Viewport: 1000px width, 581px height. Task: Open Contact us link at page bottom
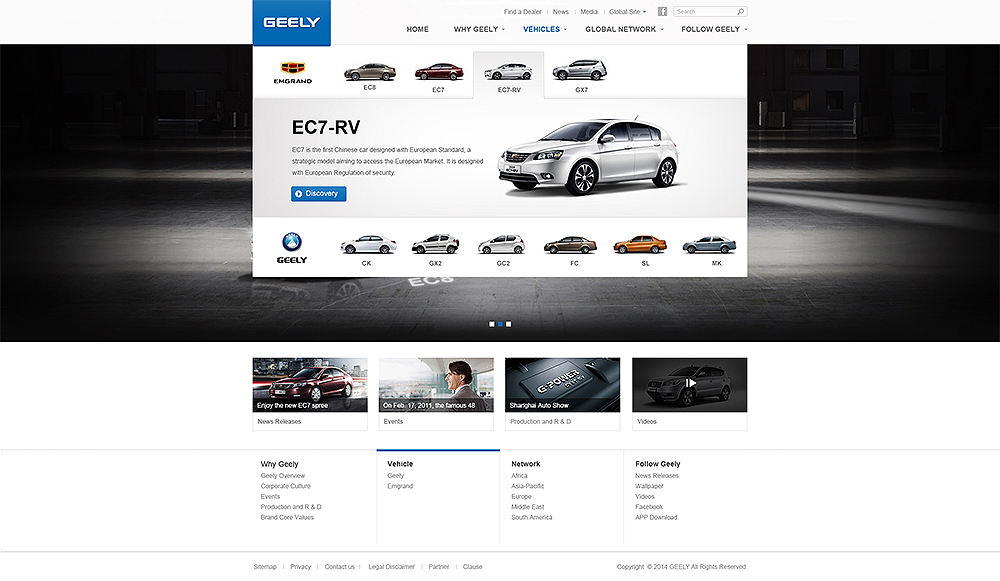pyautogui.click(x=339, y=567)
